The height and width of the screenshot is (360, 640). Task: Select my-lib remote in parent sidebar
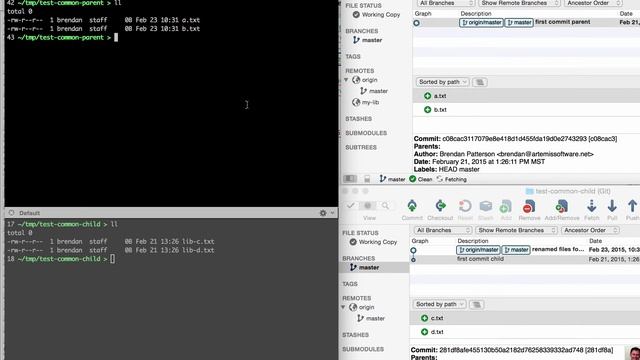click(x=366, y=102)
